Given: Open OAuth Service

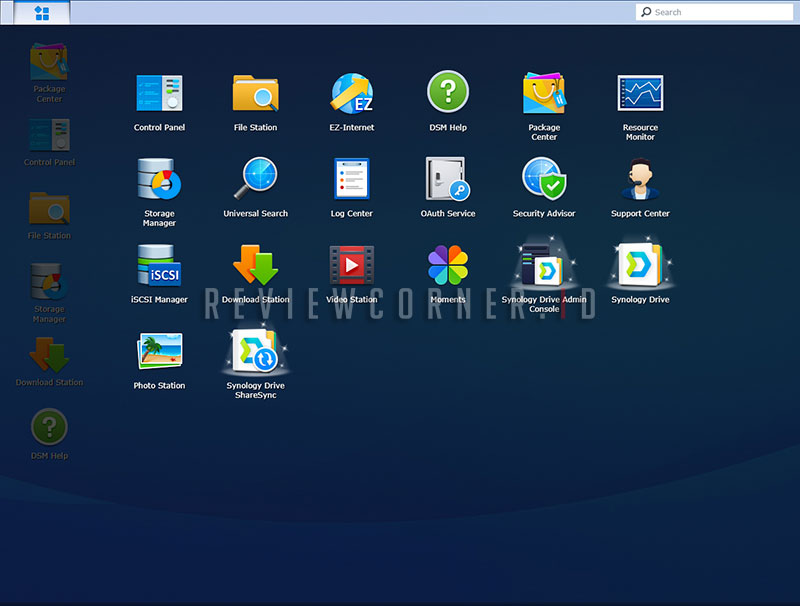Looking at the screenshot, I should [x=447, y=180].
